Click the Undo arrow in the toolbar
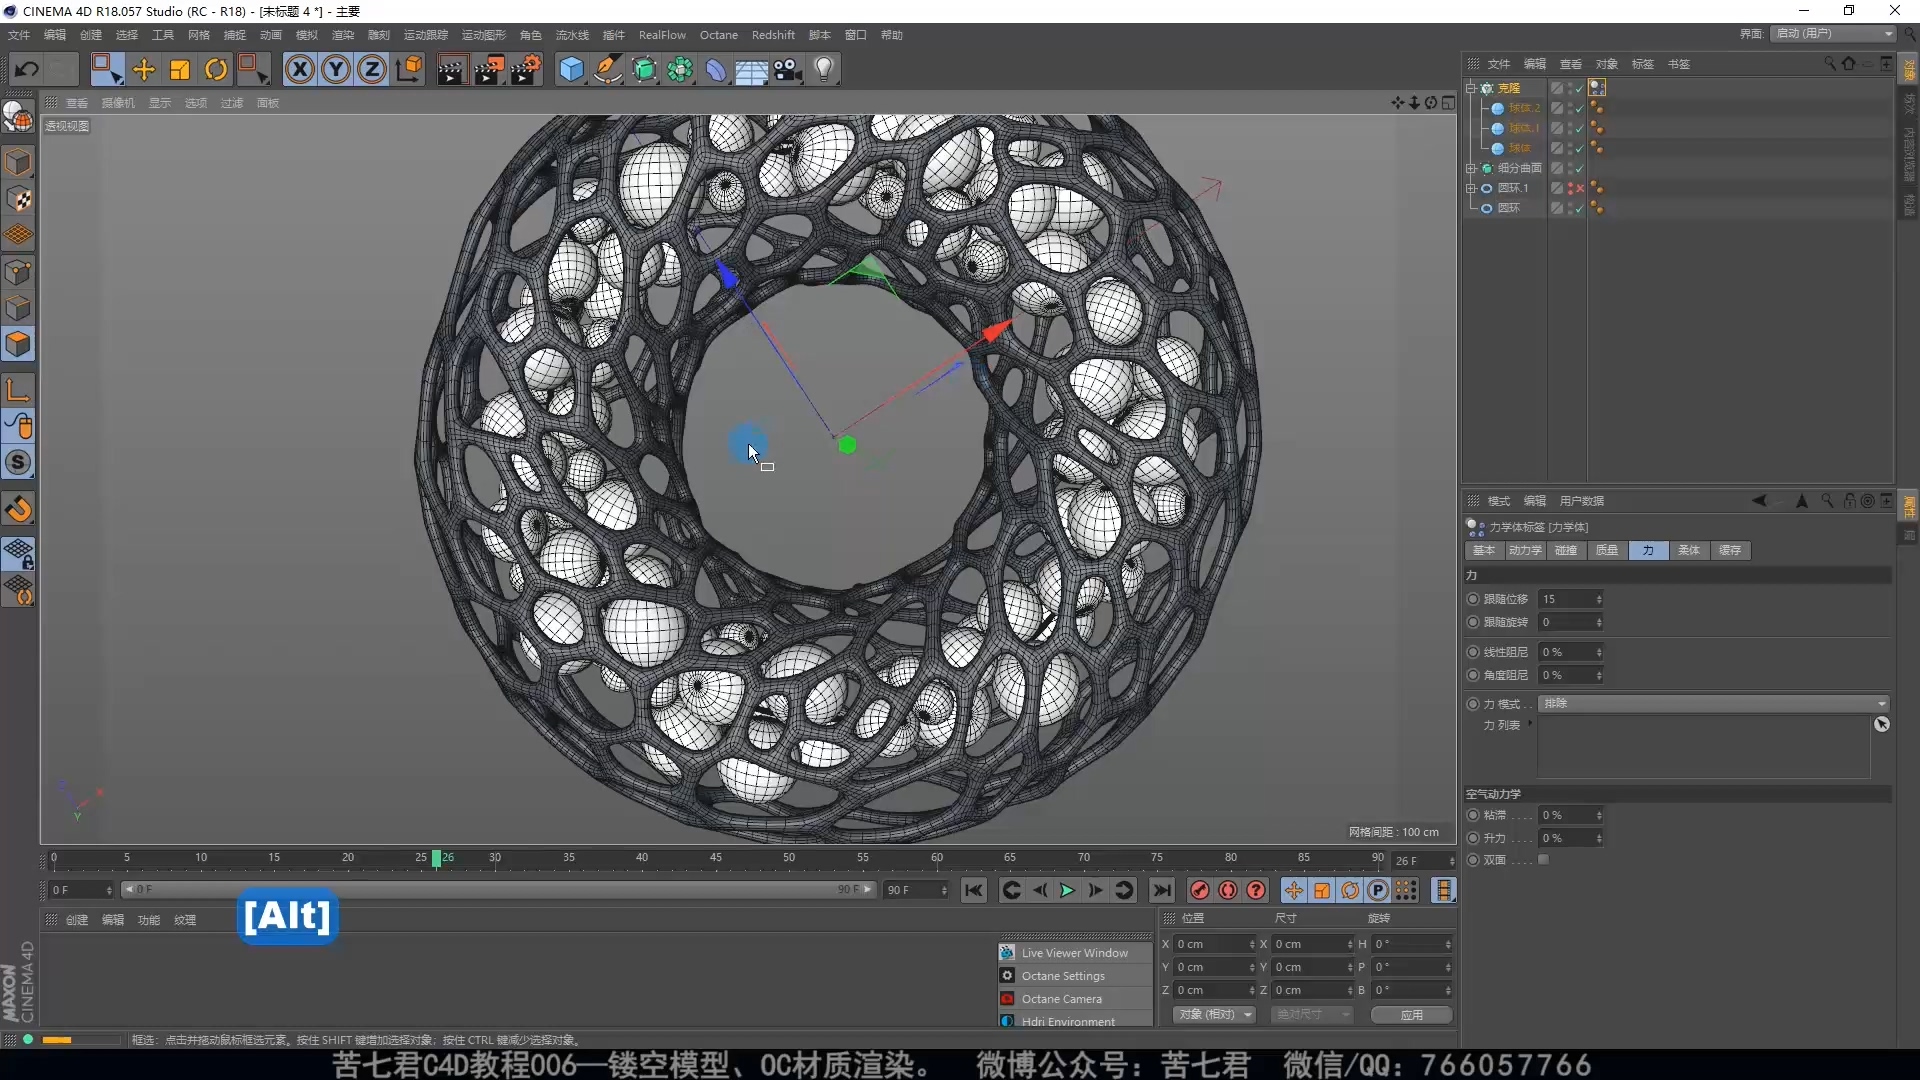The width and height of the screenshot is (1920, 1080). pyautogui.click(x=27, y=69)
